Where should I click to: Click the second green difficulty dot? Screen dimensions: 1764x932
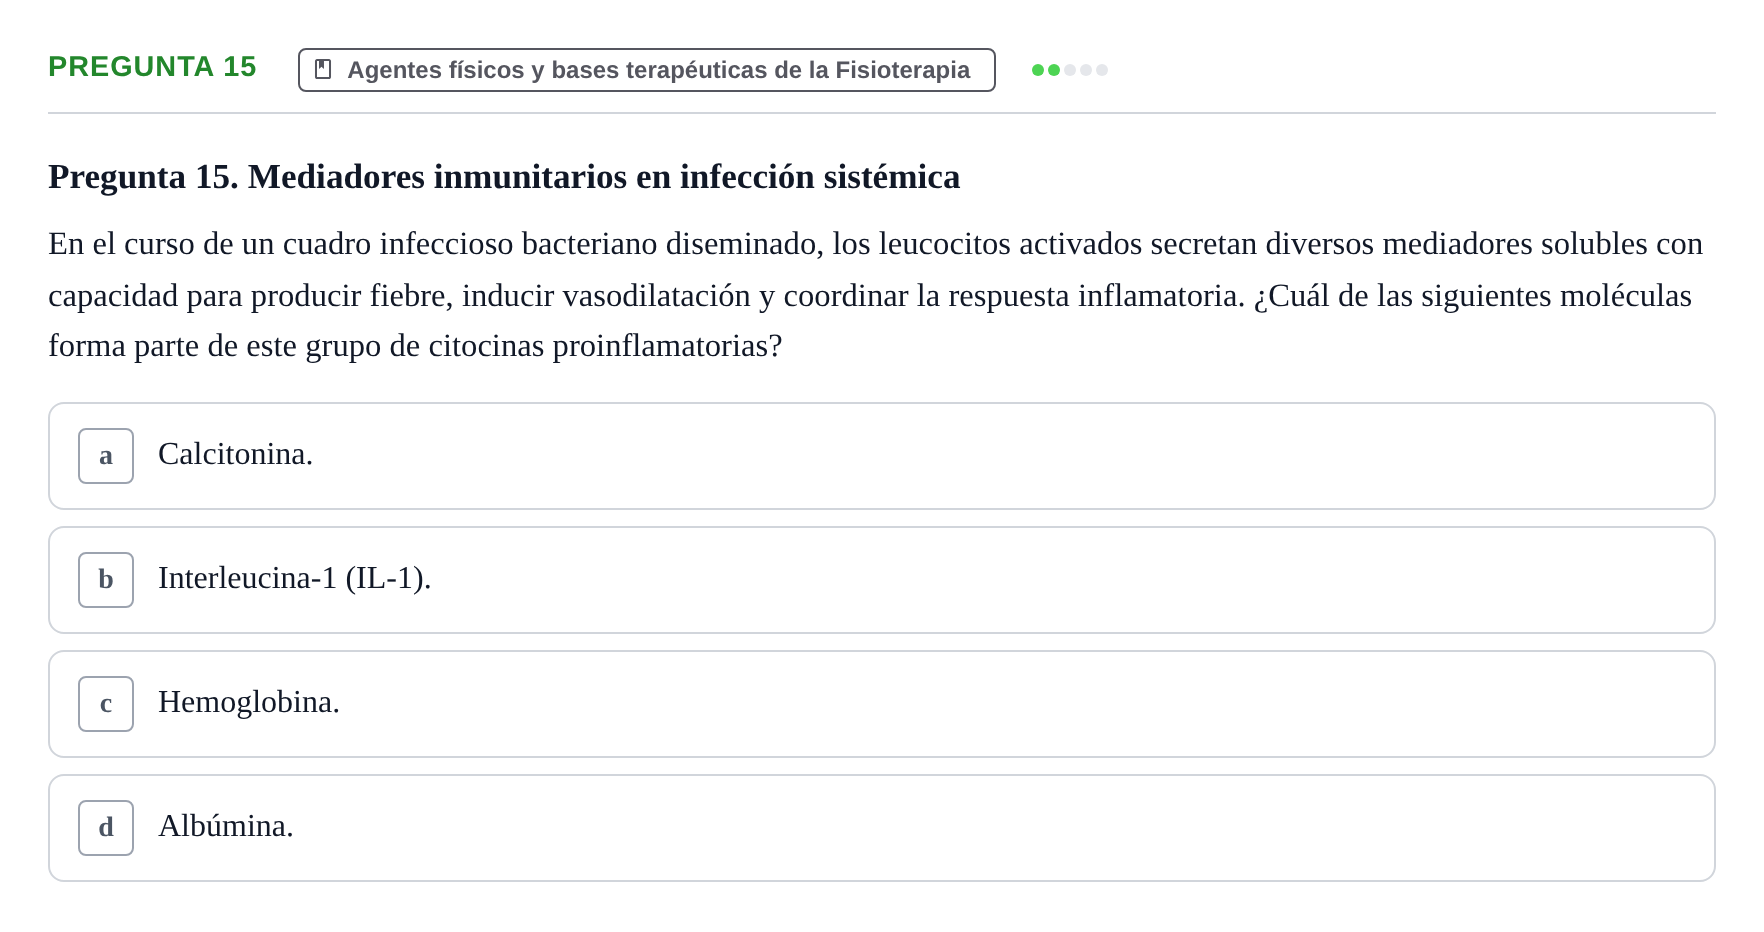click(x=1054, y=70)
